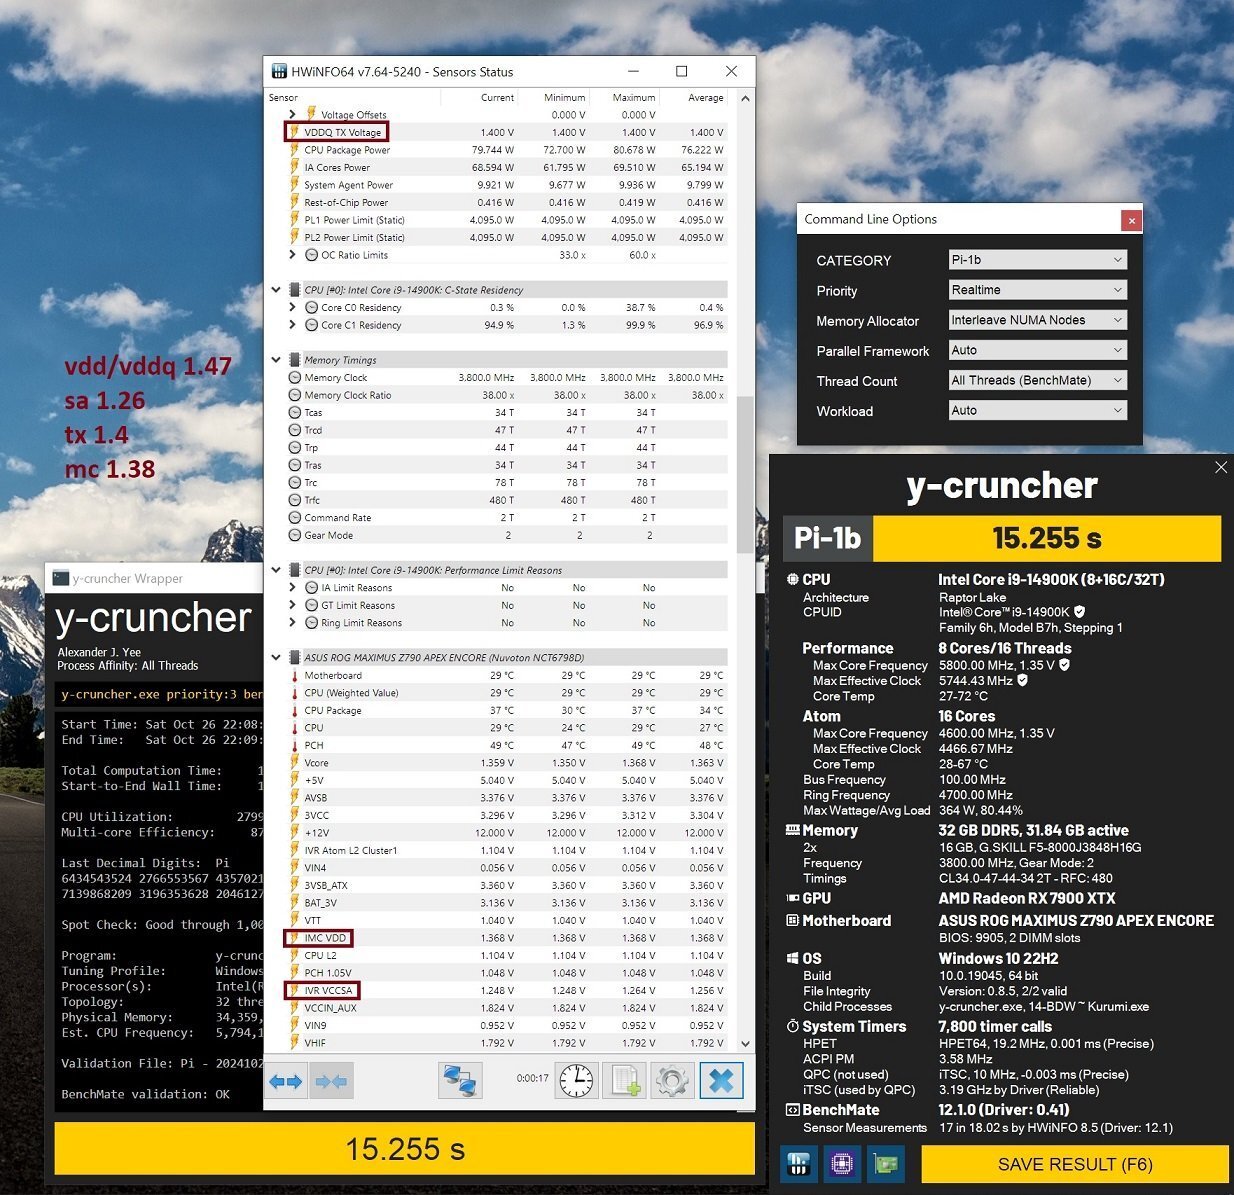Image resolution: width=1234 pixels, height=1195 pixels.
Task: Click the lightning icon for CPU Package Power
Action: [295, 150]
